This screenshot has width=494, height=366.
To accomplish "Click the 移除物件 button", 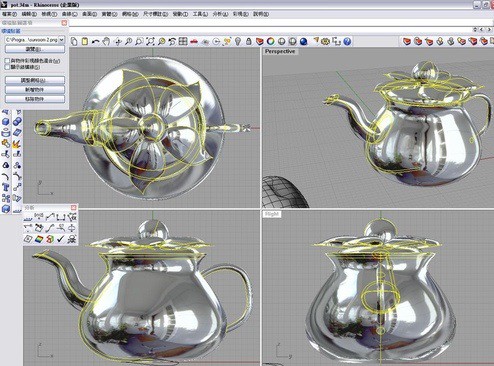I will [x=35, y=99].
